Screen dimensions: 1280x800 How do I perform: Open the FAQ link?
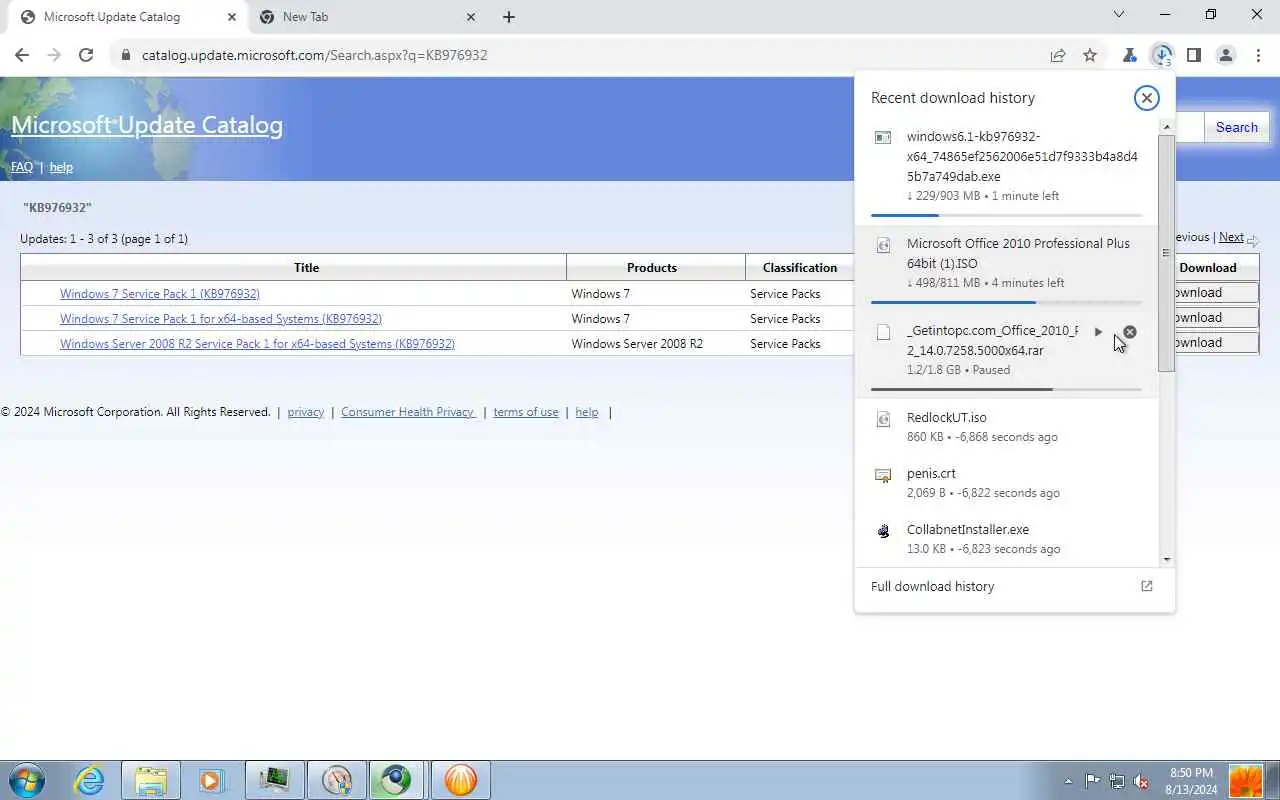22,167
